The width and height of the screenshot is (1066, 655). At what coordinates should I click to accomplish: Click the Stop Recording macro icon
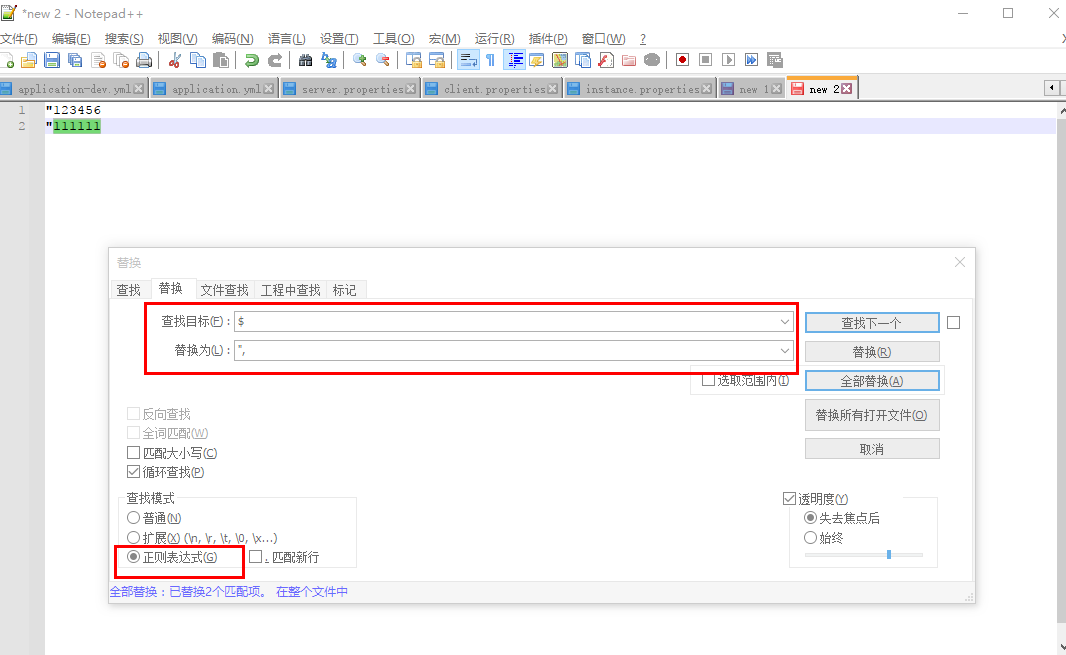[x=706, y=61]
